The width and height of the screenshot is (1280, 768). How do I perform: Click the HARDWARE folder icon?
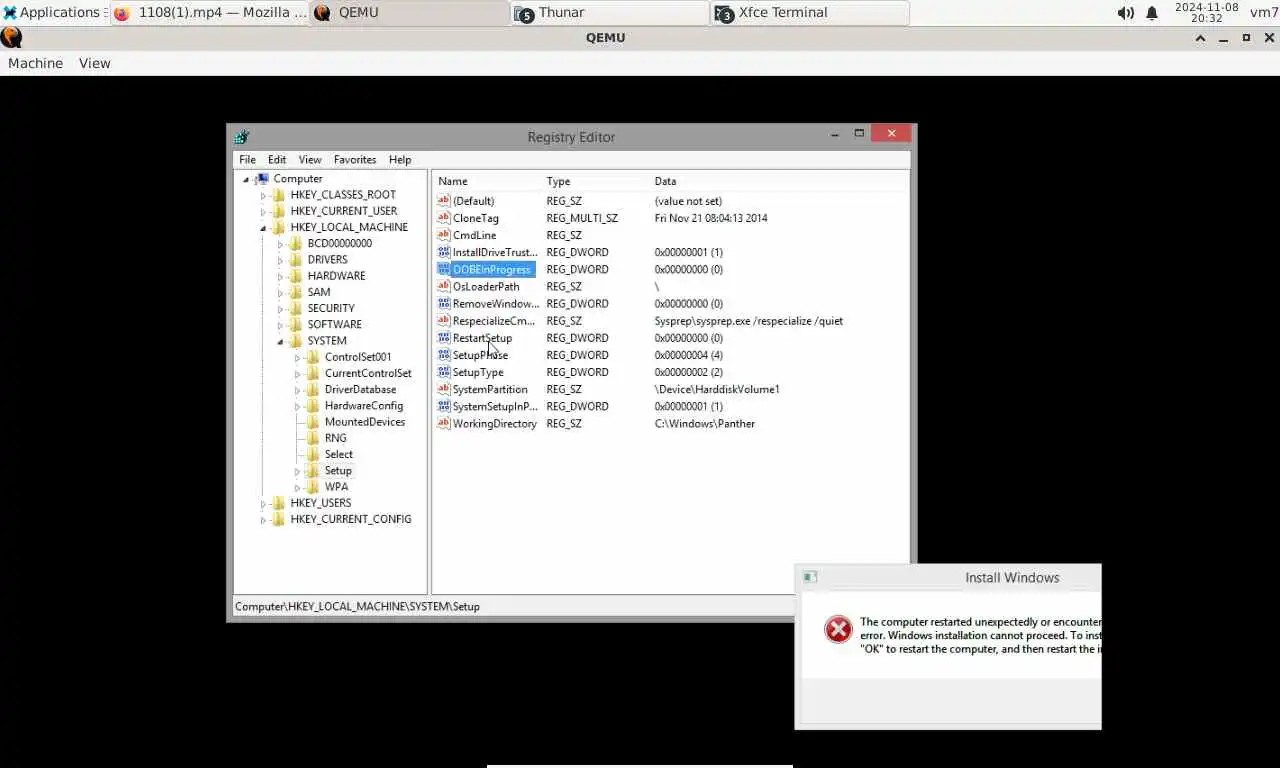click(296, 276)
